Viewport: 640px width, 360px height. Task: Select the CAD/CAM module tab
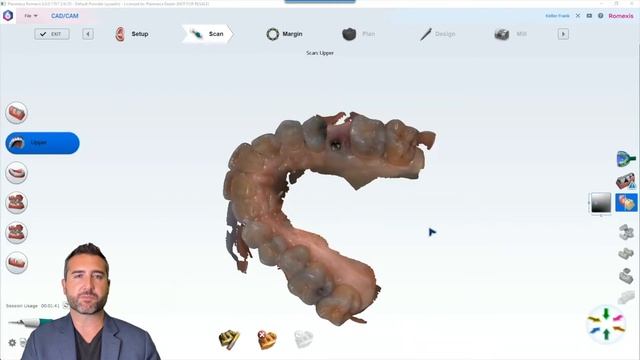pos(65,16)
